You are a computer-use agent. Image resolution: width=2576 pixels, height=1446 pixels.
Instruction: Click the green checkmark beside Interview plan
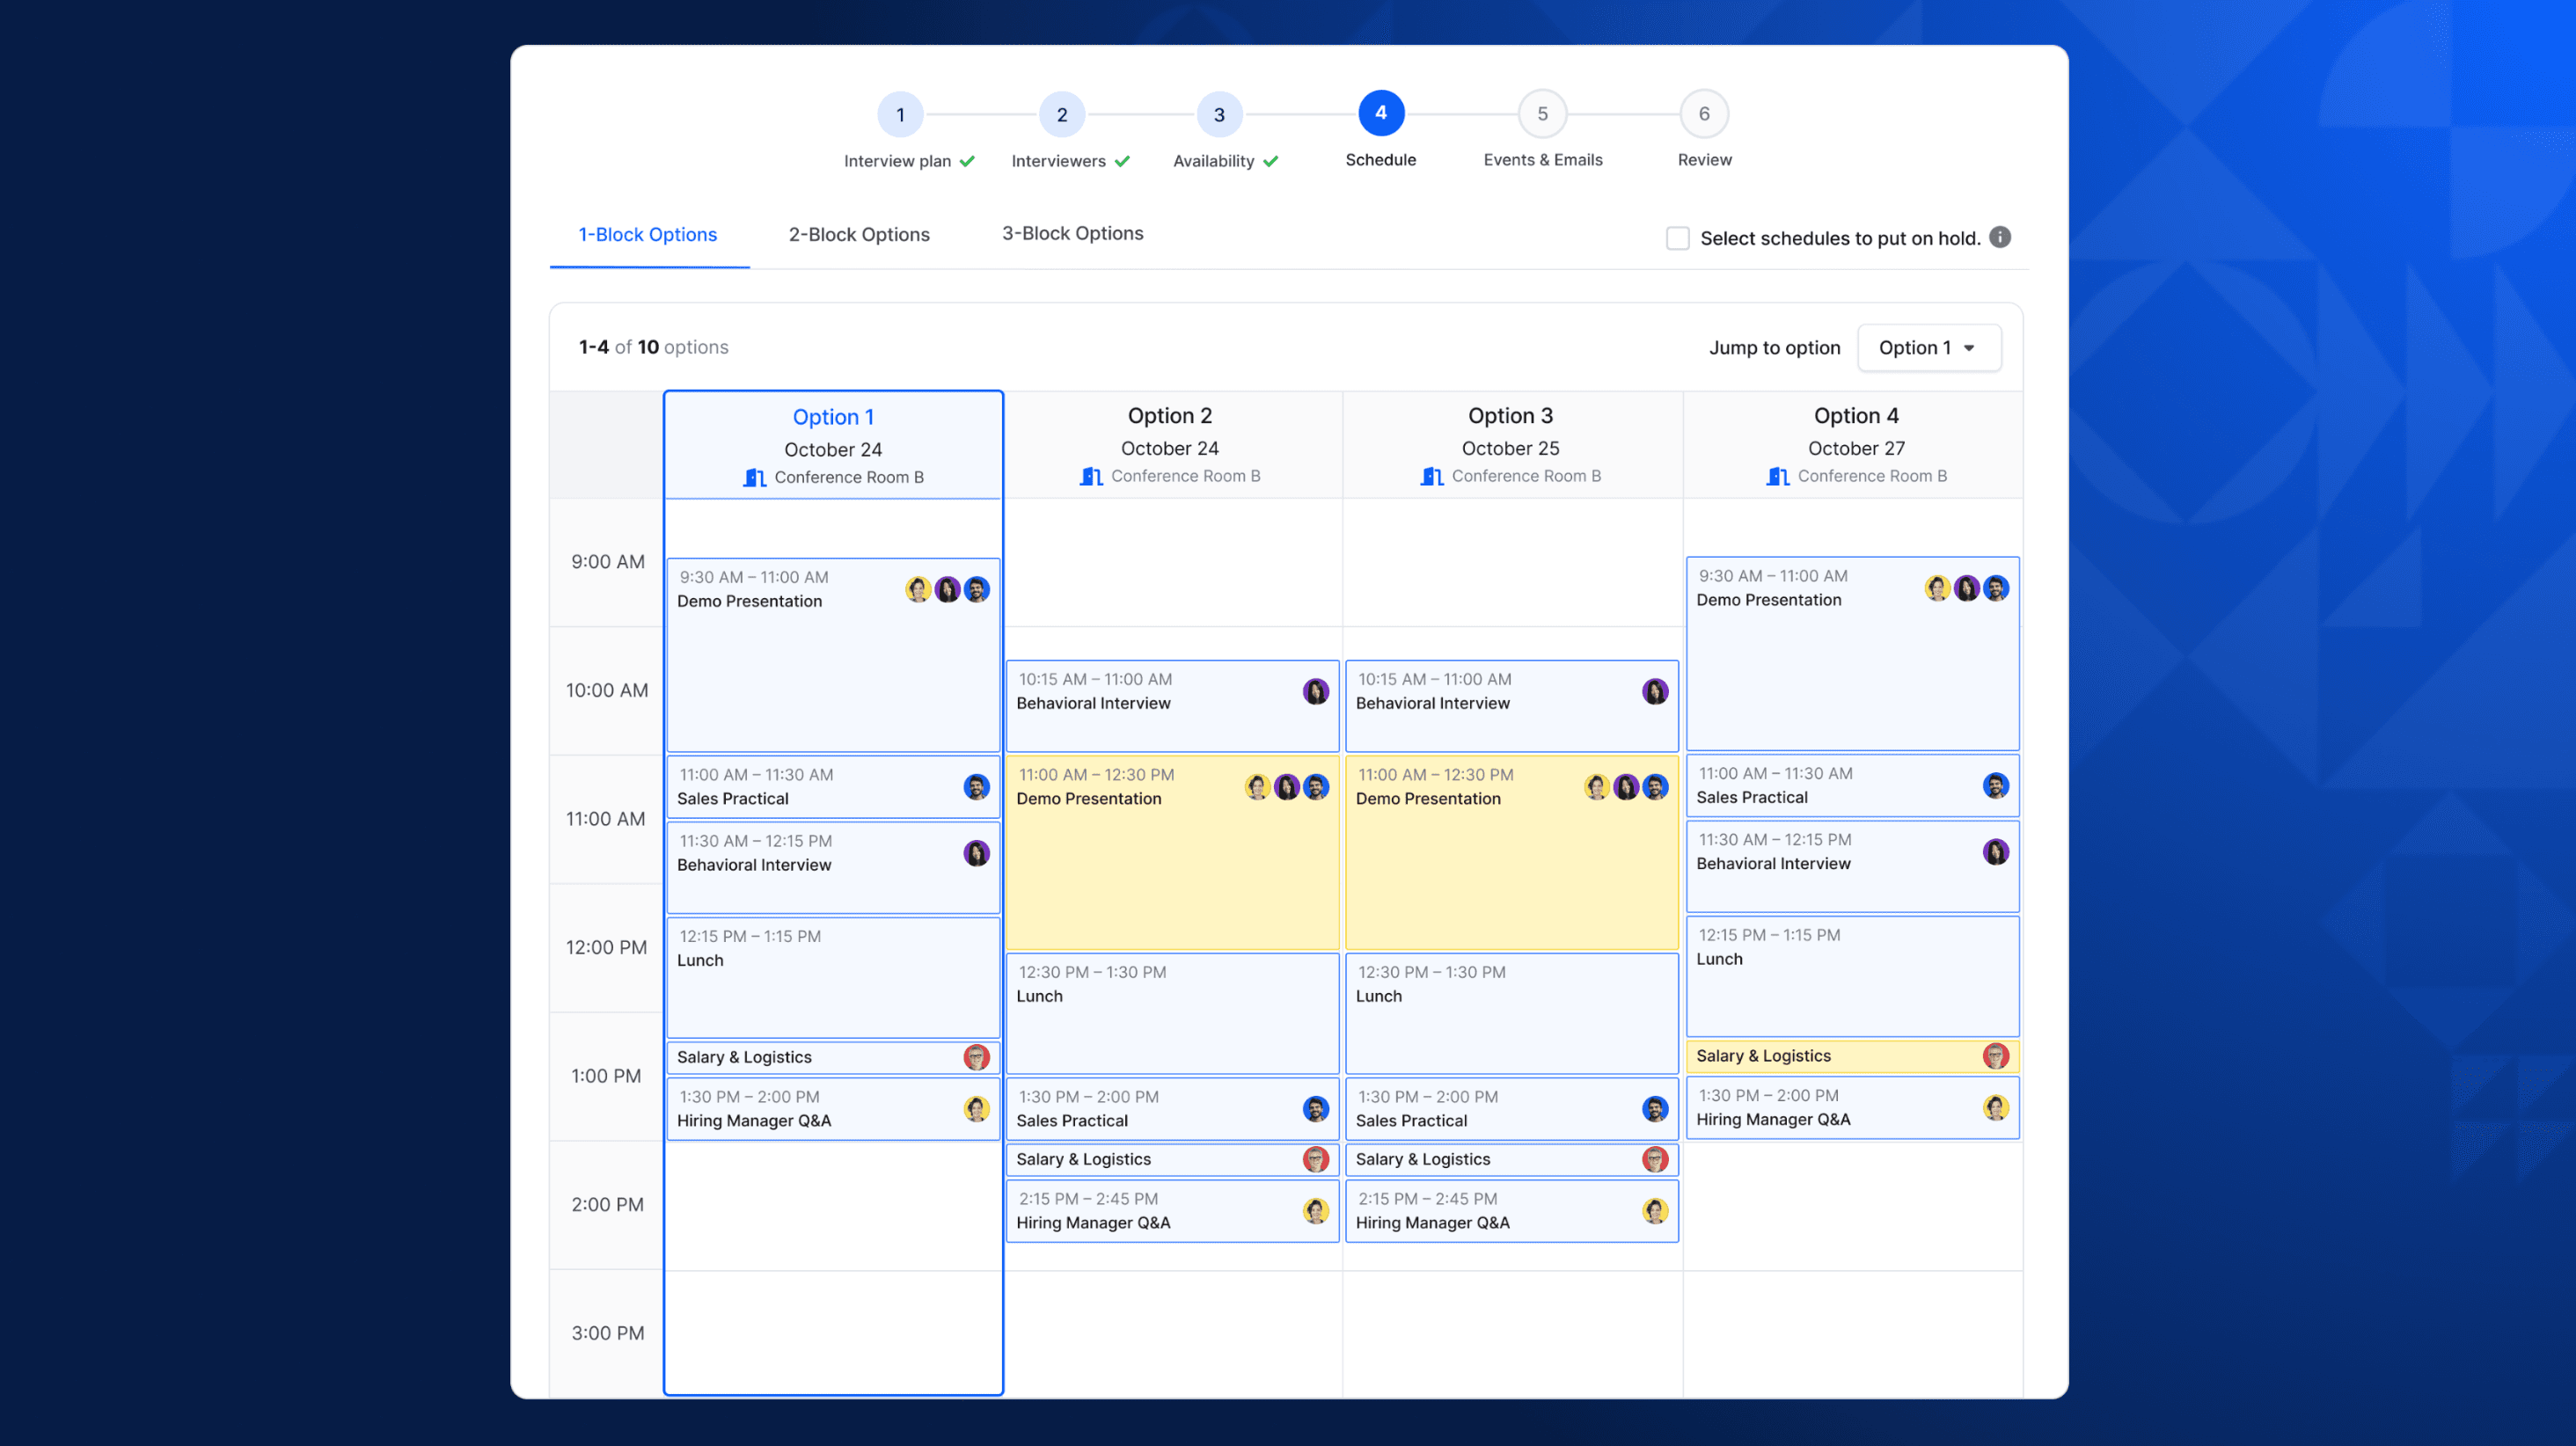(x=966, y=160)
